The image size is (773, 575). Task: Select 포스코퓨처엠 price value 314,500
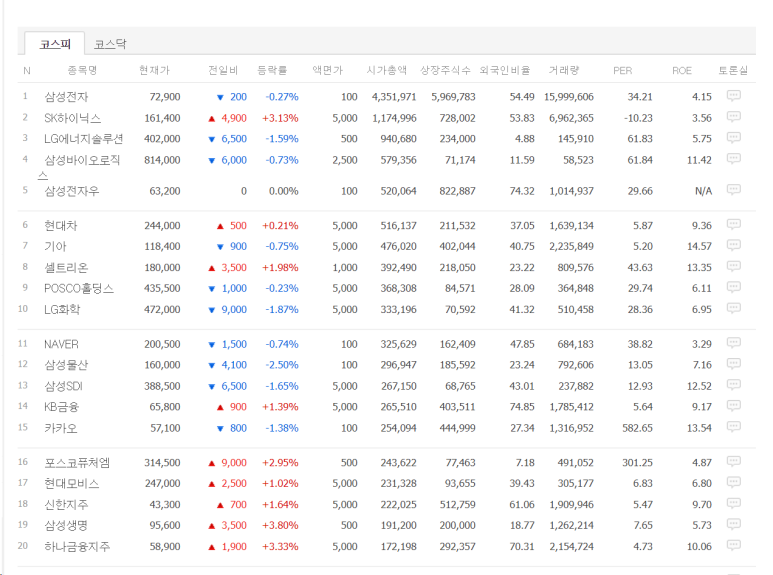(162, 463)
